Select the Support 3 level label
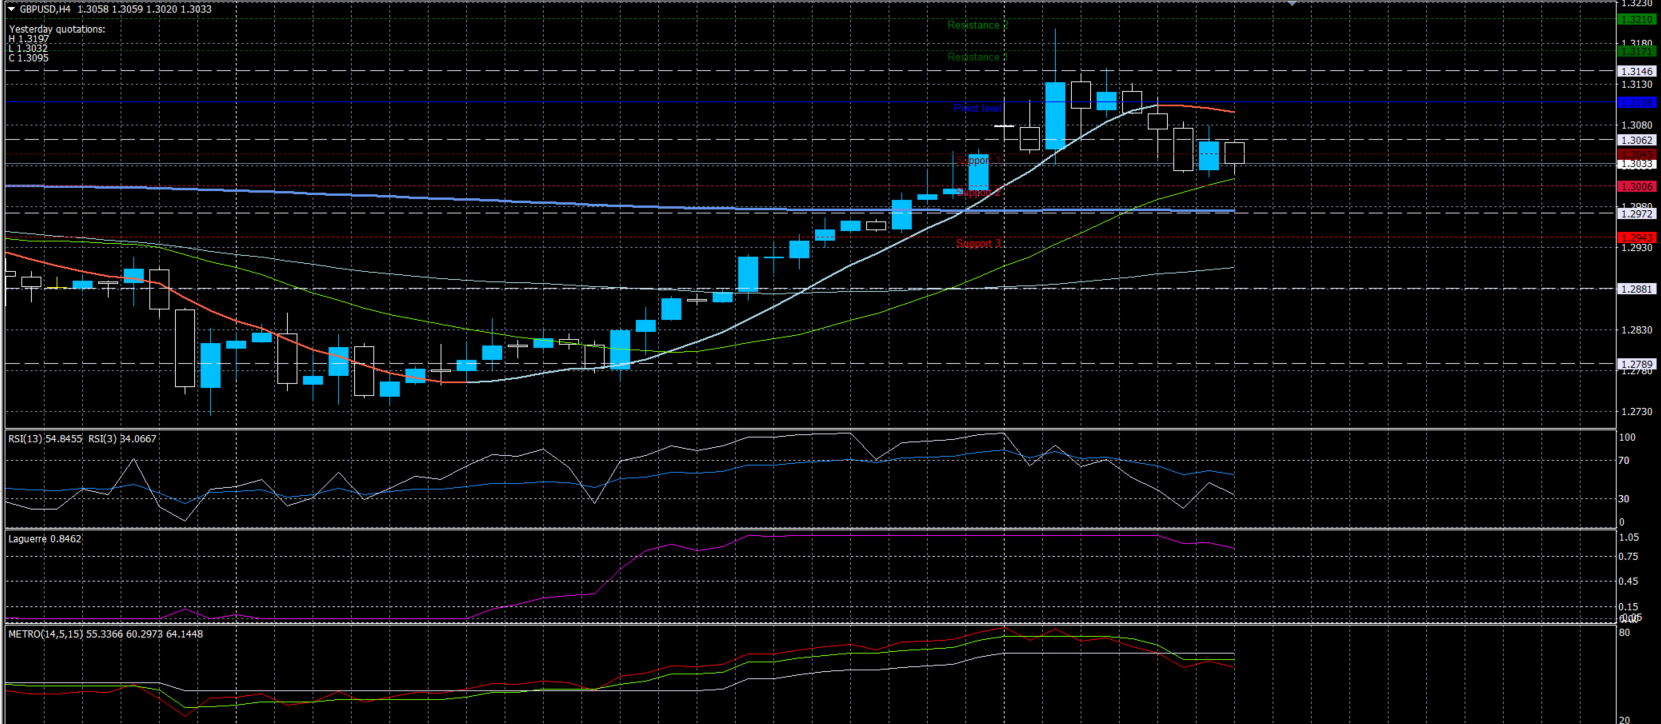 coord(978,244)
